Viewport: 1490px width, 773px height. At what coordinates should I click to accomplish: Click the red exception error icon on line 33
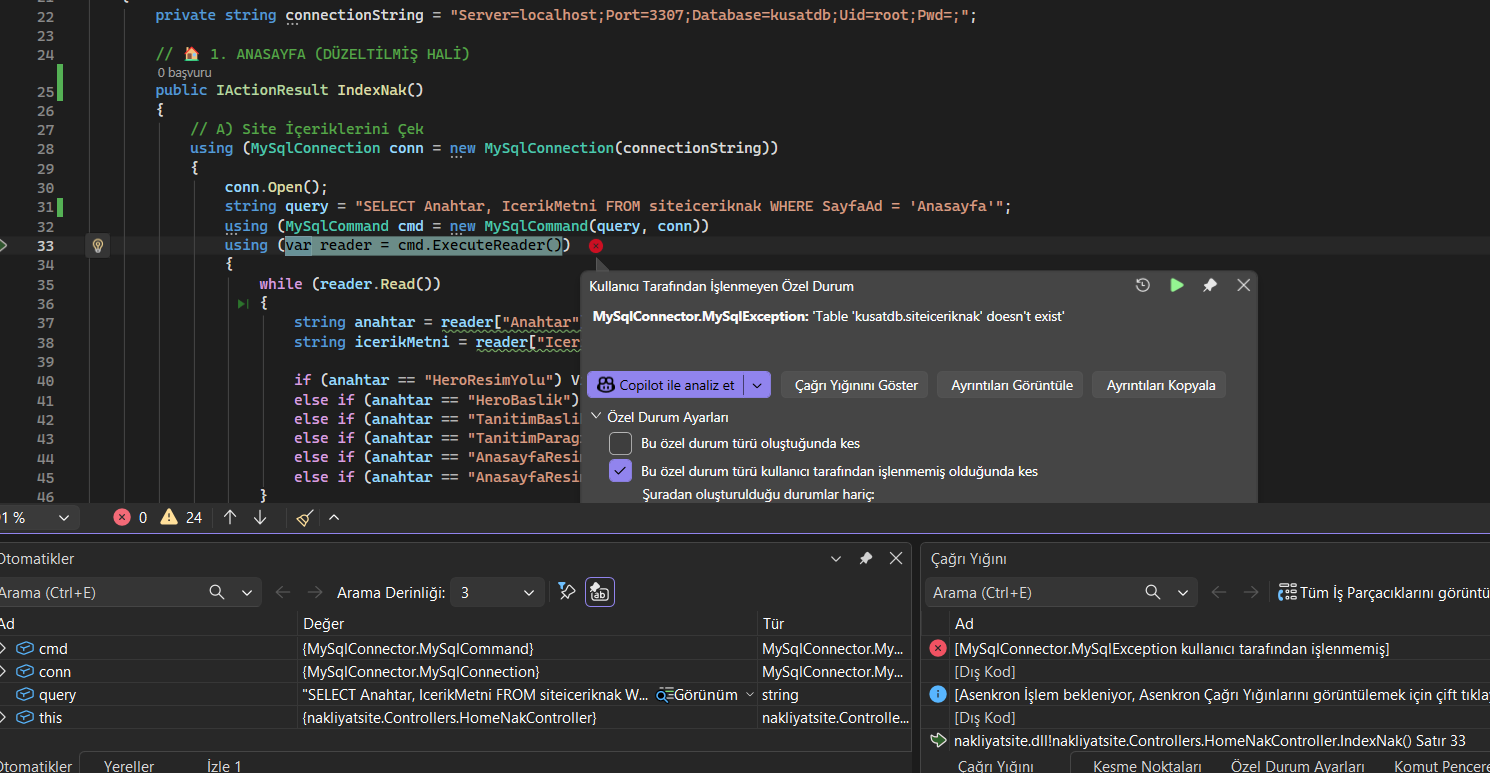[596, 246]
